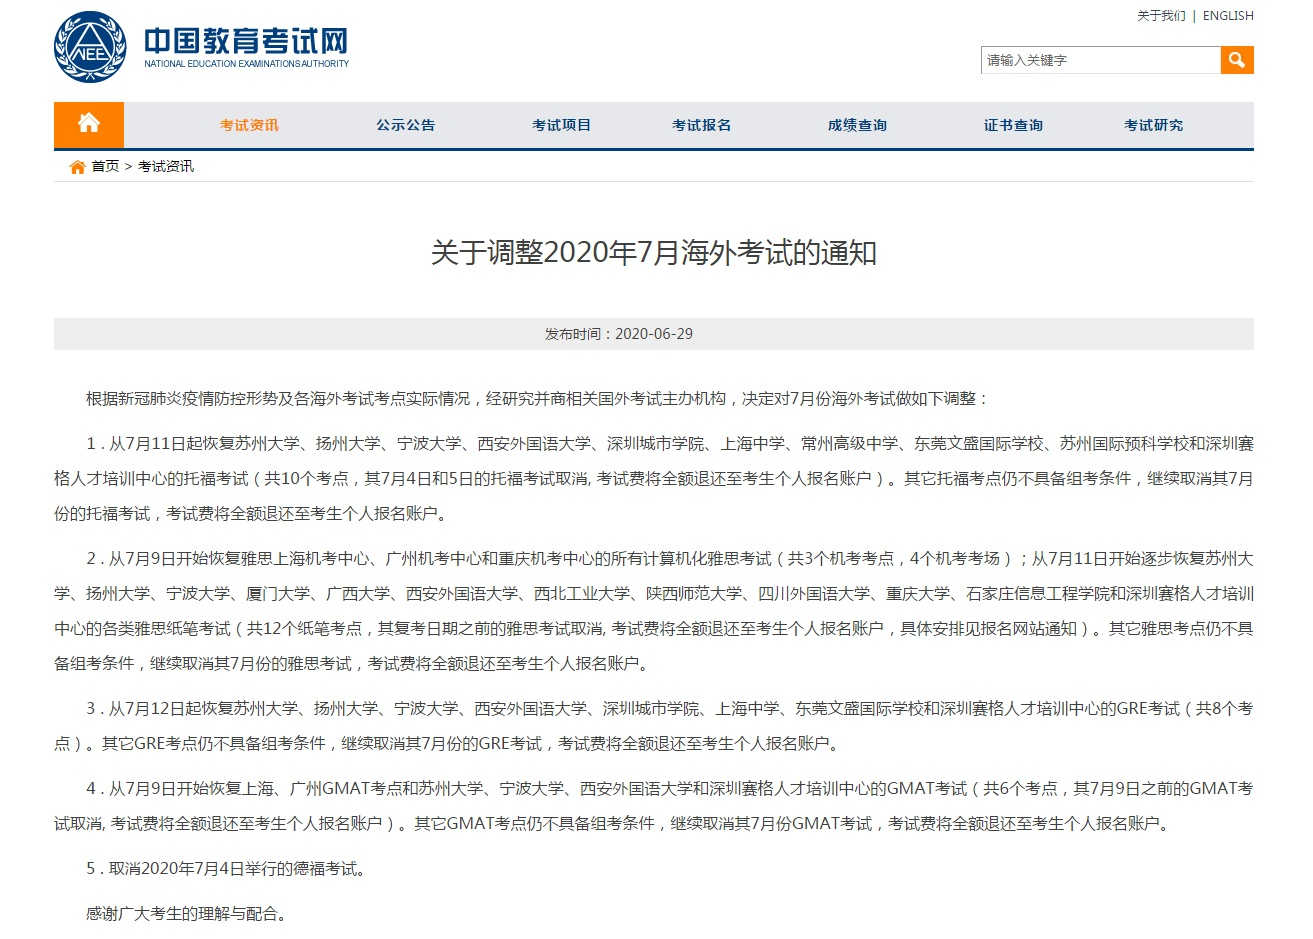Select the 证书查询 navigation item
Viewport: 1313px width, 939px height.
point(1013,125)
